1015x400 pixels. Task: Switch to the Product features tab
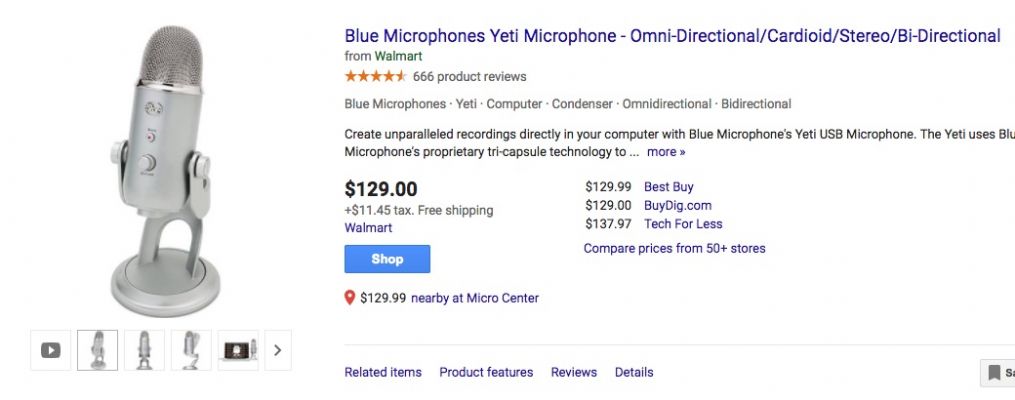click(x=486, y=372)
